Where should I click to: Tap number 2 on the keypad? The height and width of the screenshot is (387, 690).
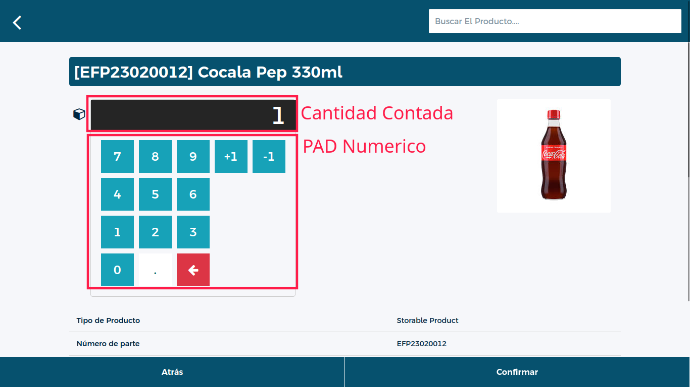(155, 232)
